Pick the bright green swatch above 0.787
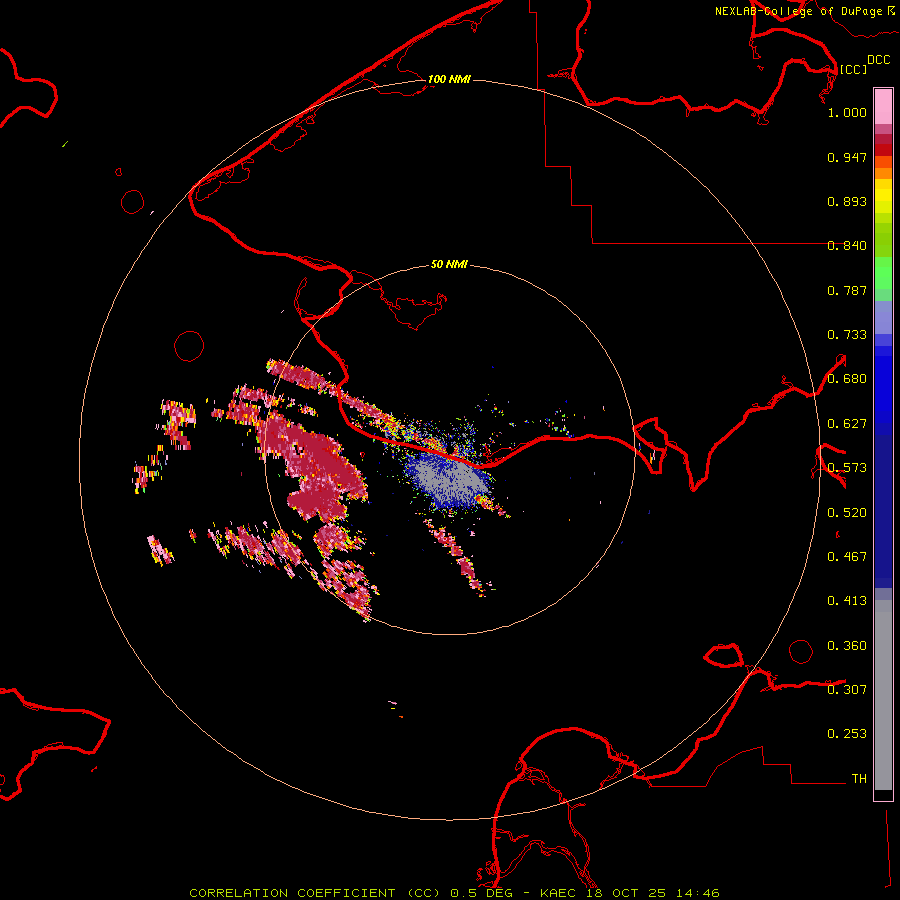 883,273
